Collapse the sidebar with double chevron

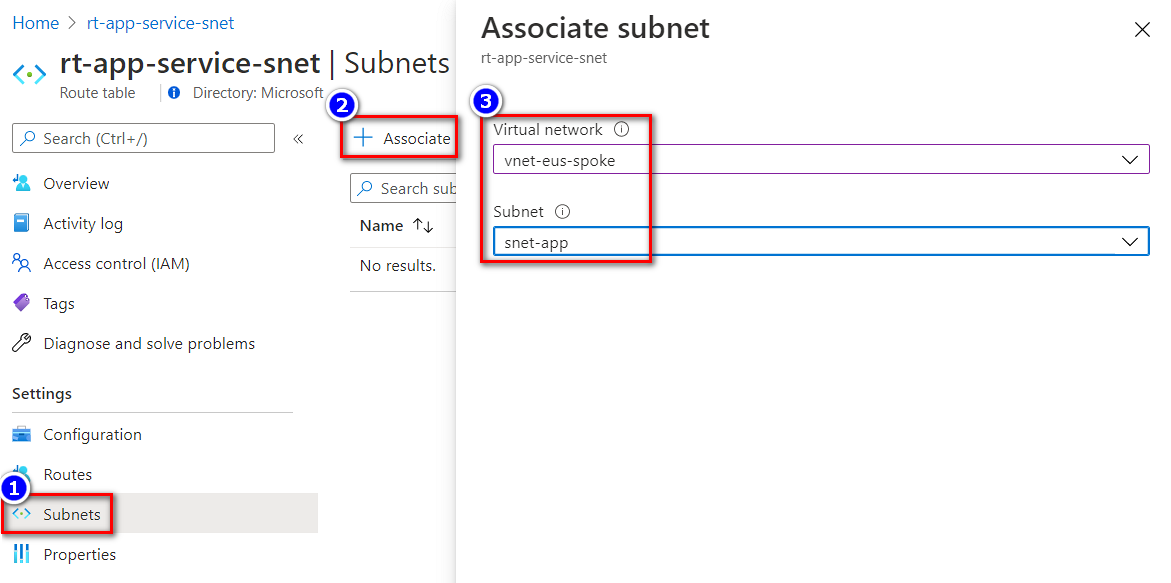[x=298, y=139]
